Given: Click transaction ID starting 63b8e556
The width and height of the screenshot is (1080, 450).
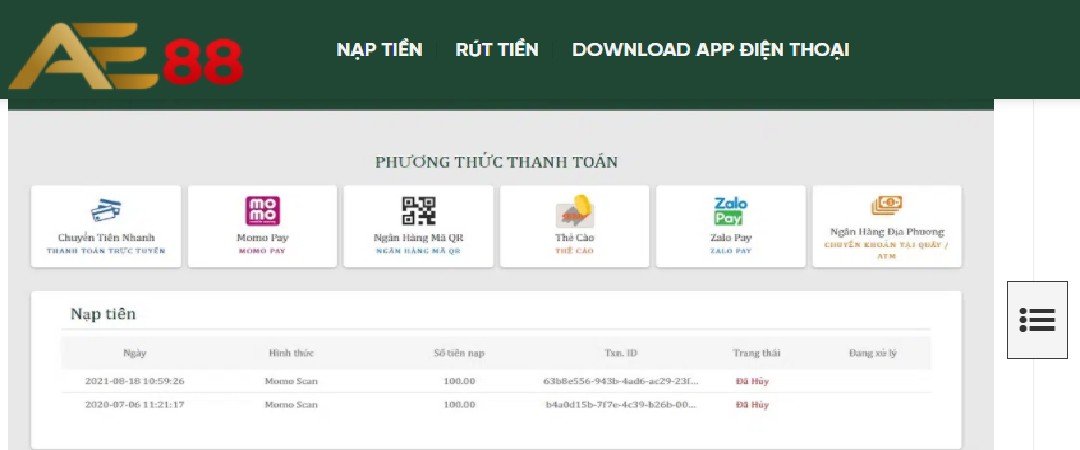Looking at the screenshot, I should coord(621,381).
